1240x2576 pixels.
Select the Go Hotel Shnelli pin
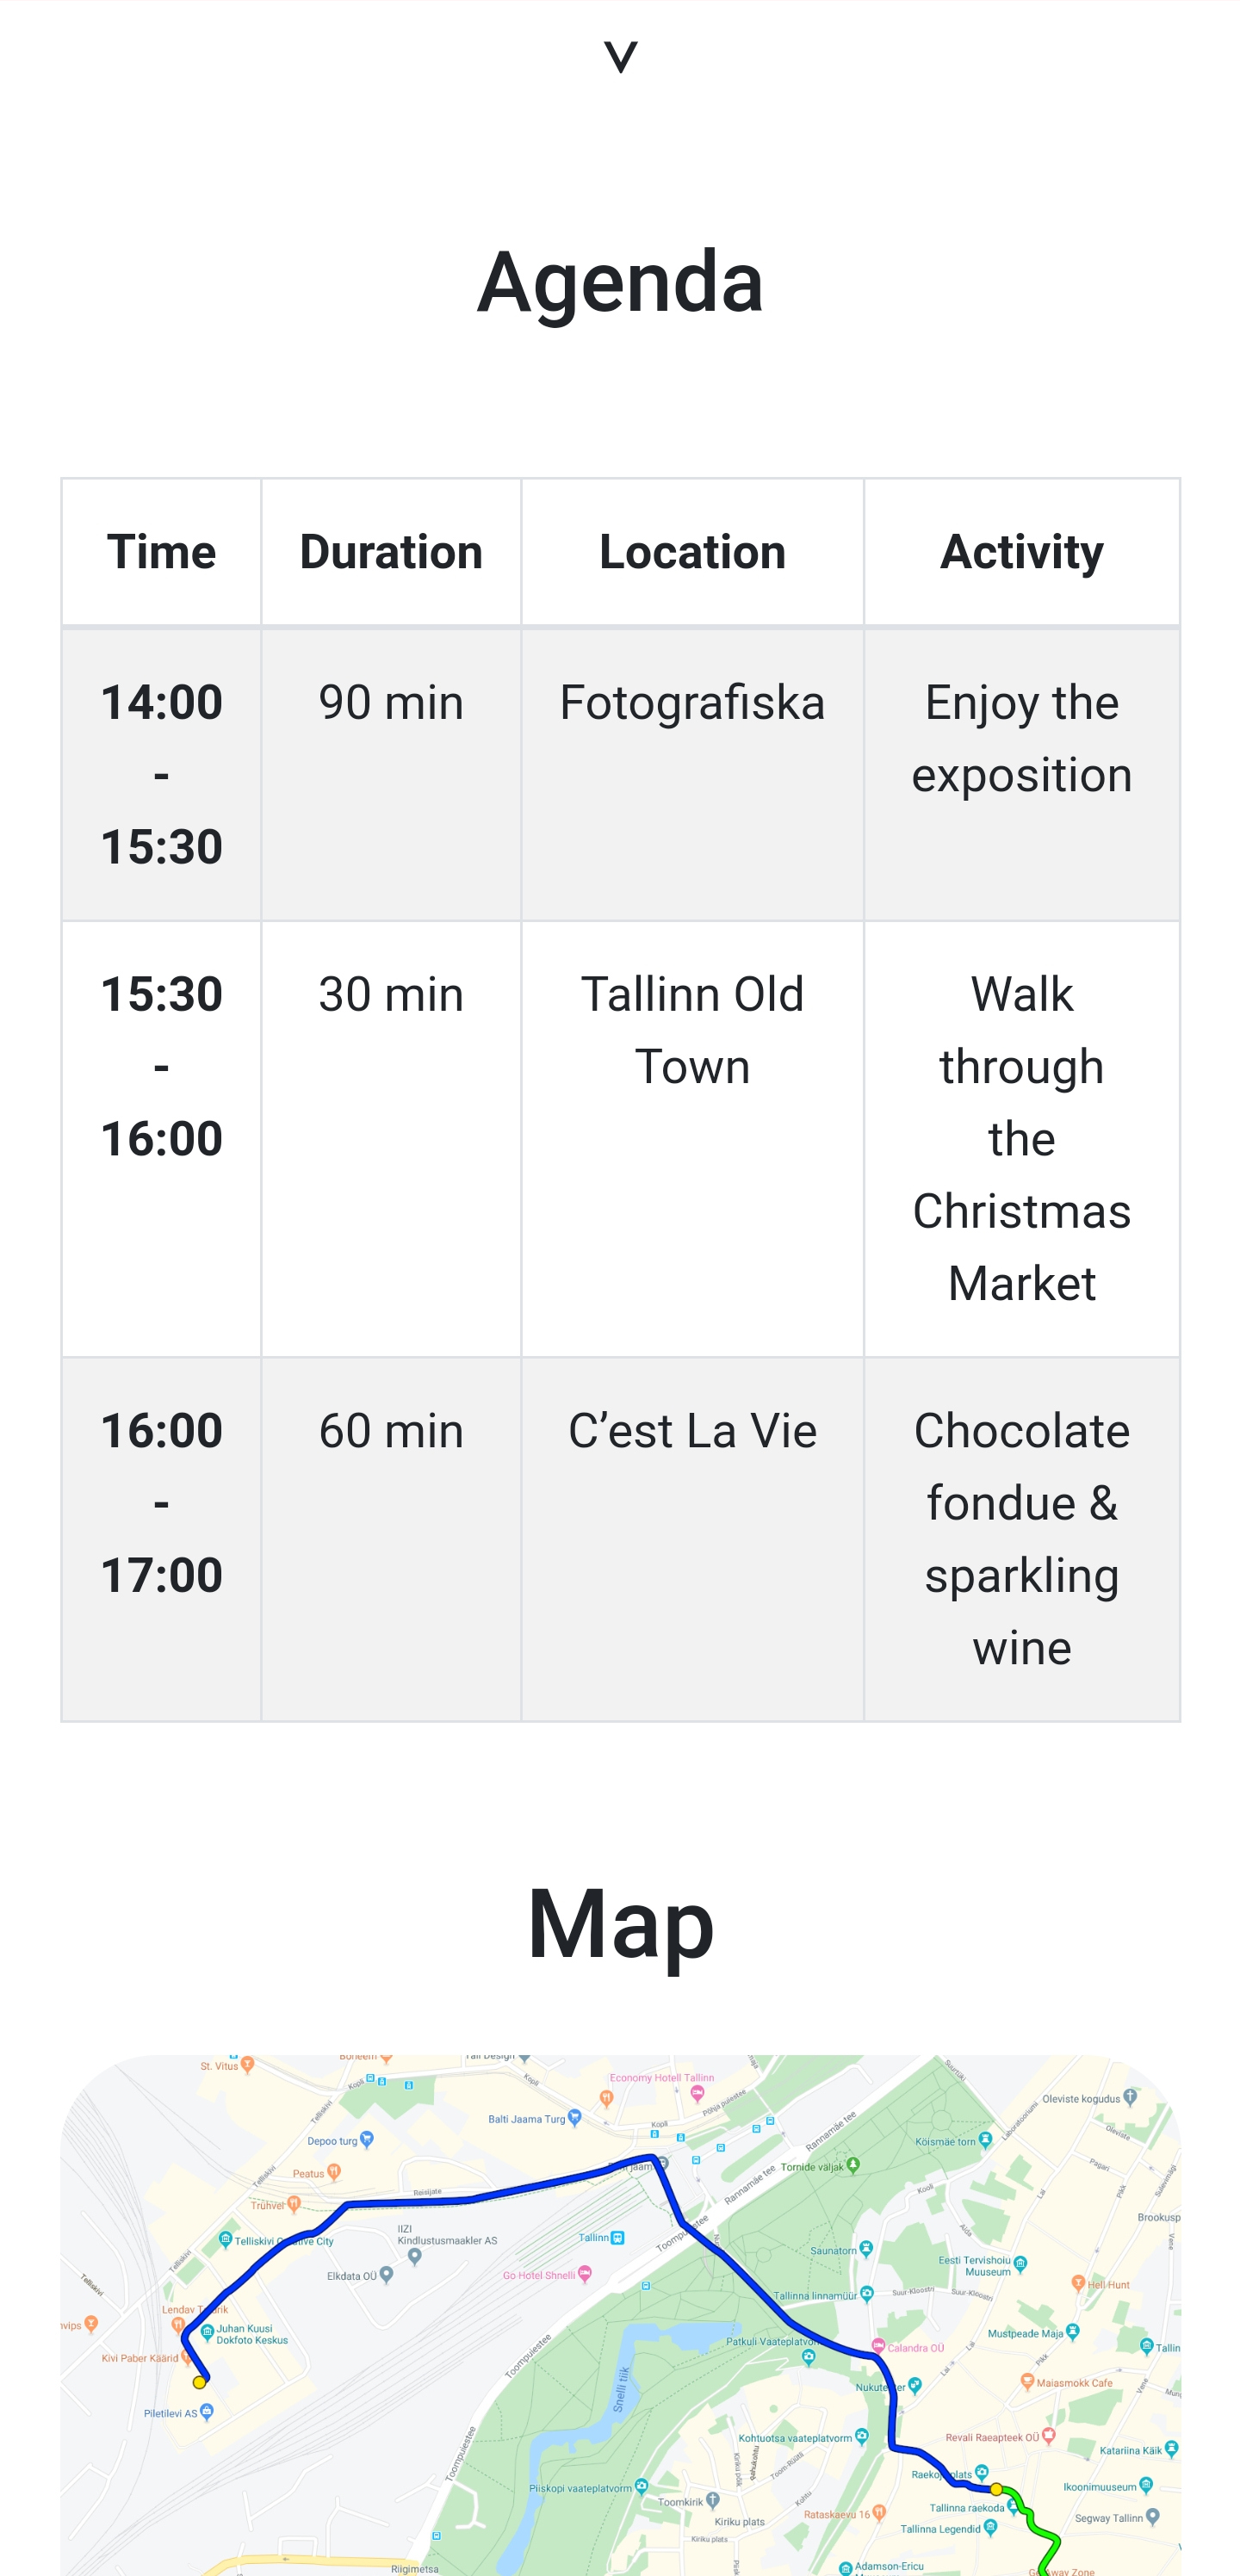click(585, 2273)
